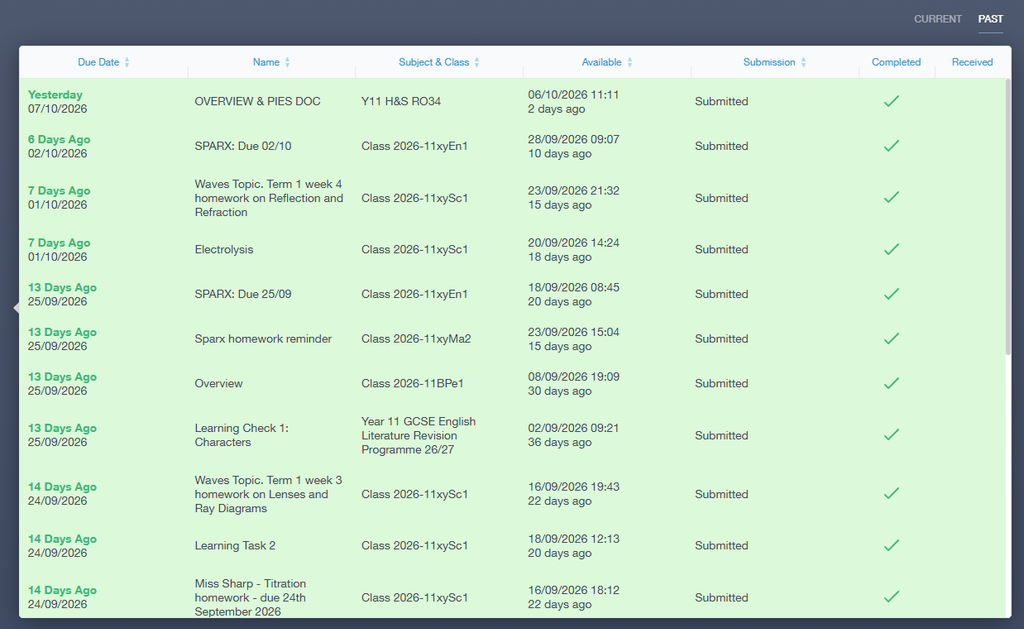
Task: Sort by Subject & Class column
Action: click(x=439, y=62)
